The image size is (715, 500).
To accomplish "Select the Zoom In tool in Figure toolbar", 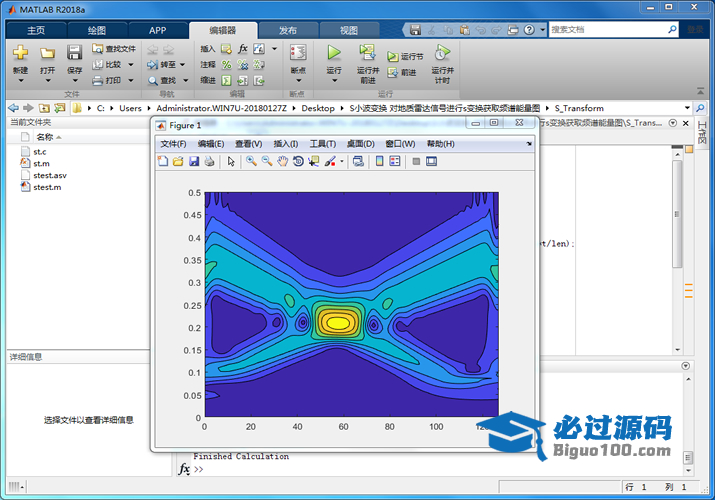I will tap(251, 161).
